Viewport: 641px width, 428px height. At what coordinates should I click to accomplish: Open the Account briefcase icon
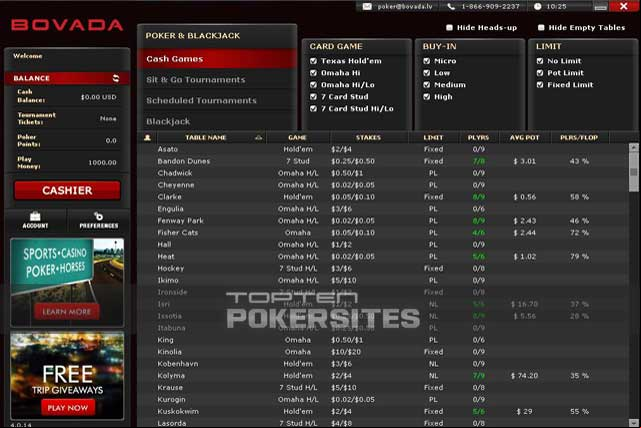point(35,217)
